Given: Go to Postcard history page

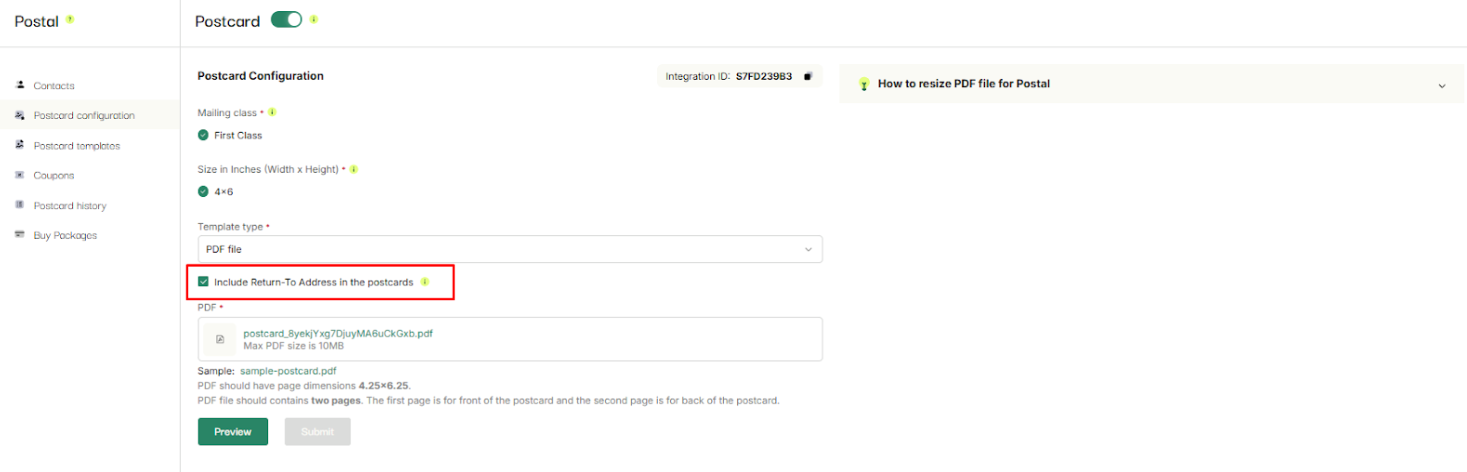Looking at the screenshot, I should click(70, 205).
